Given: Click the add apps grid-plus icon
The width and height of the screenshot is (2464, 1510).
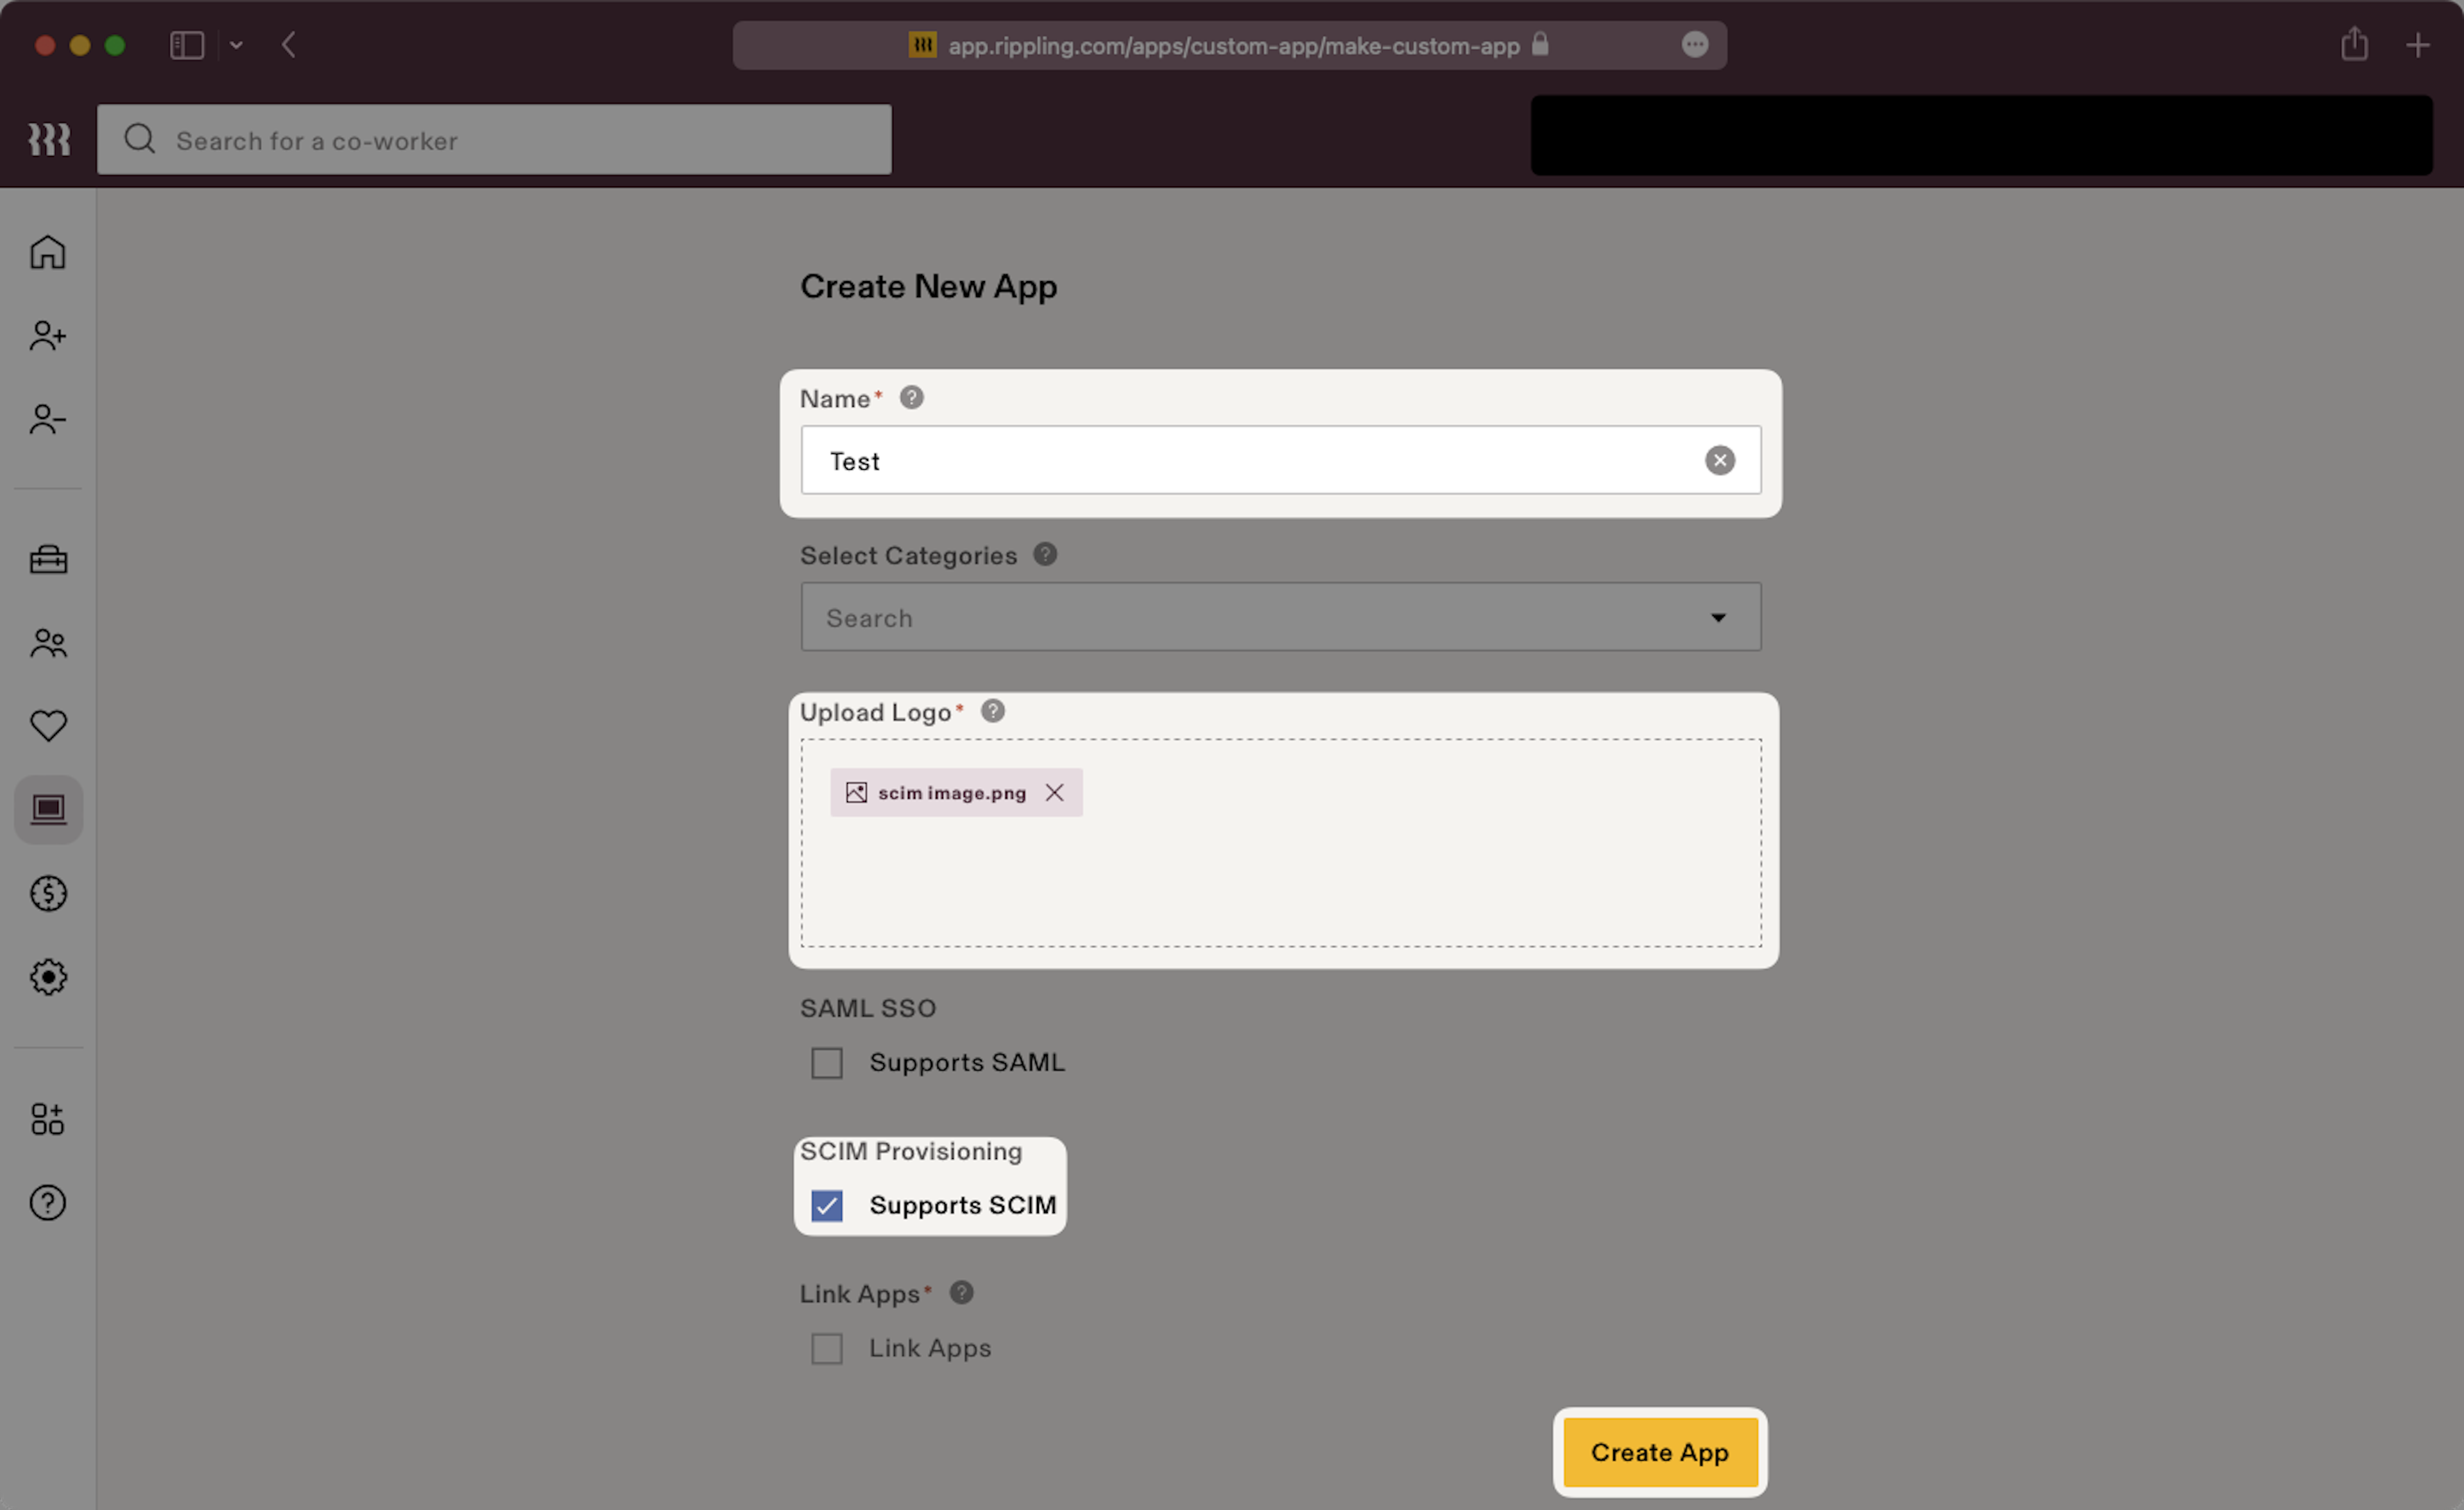Looking at the screenshot, I should tap(47, 1119).
